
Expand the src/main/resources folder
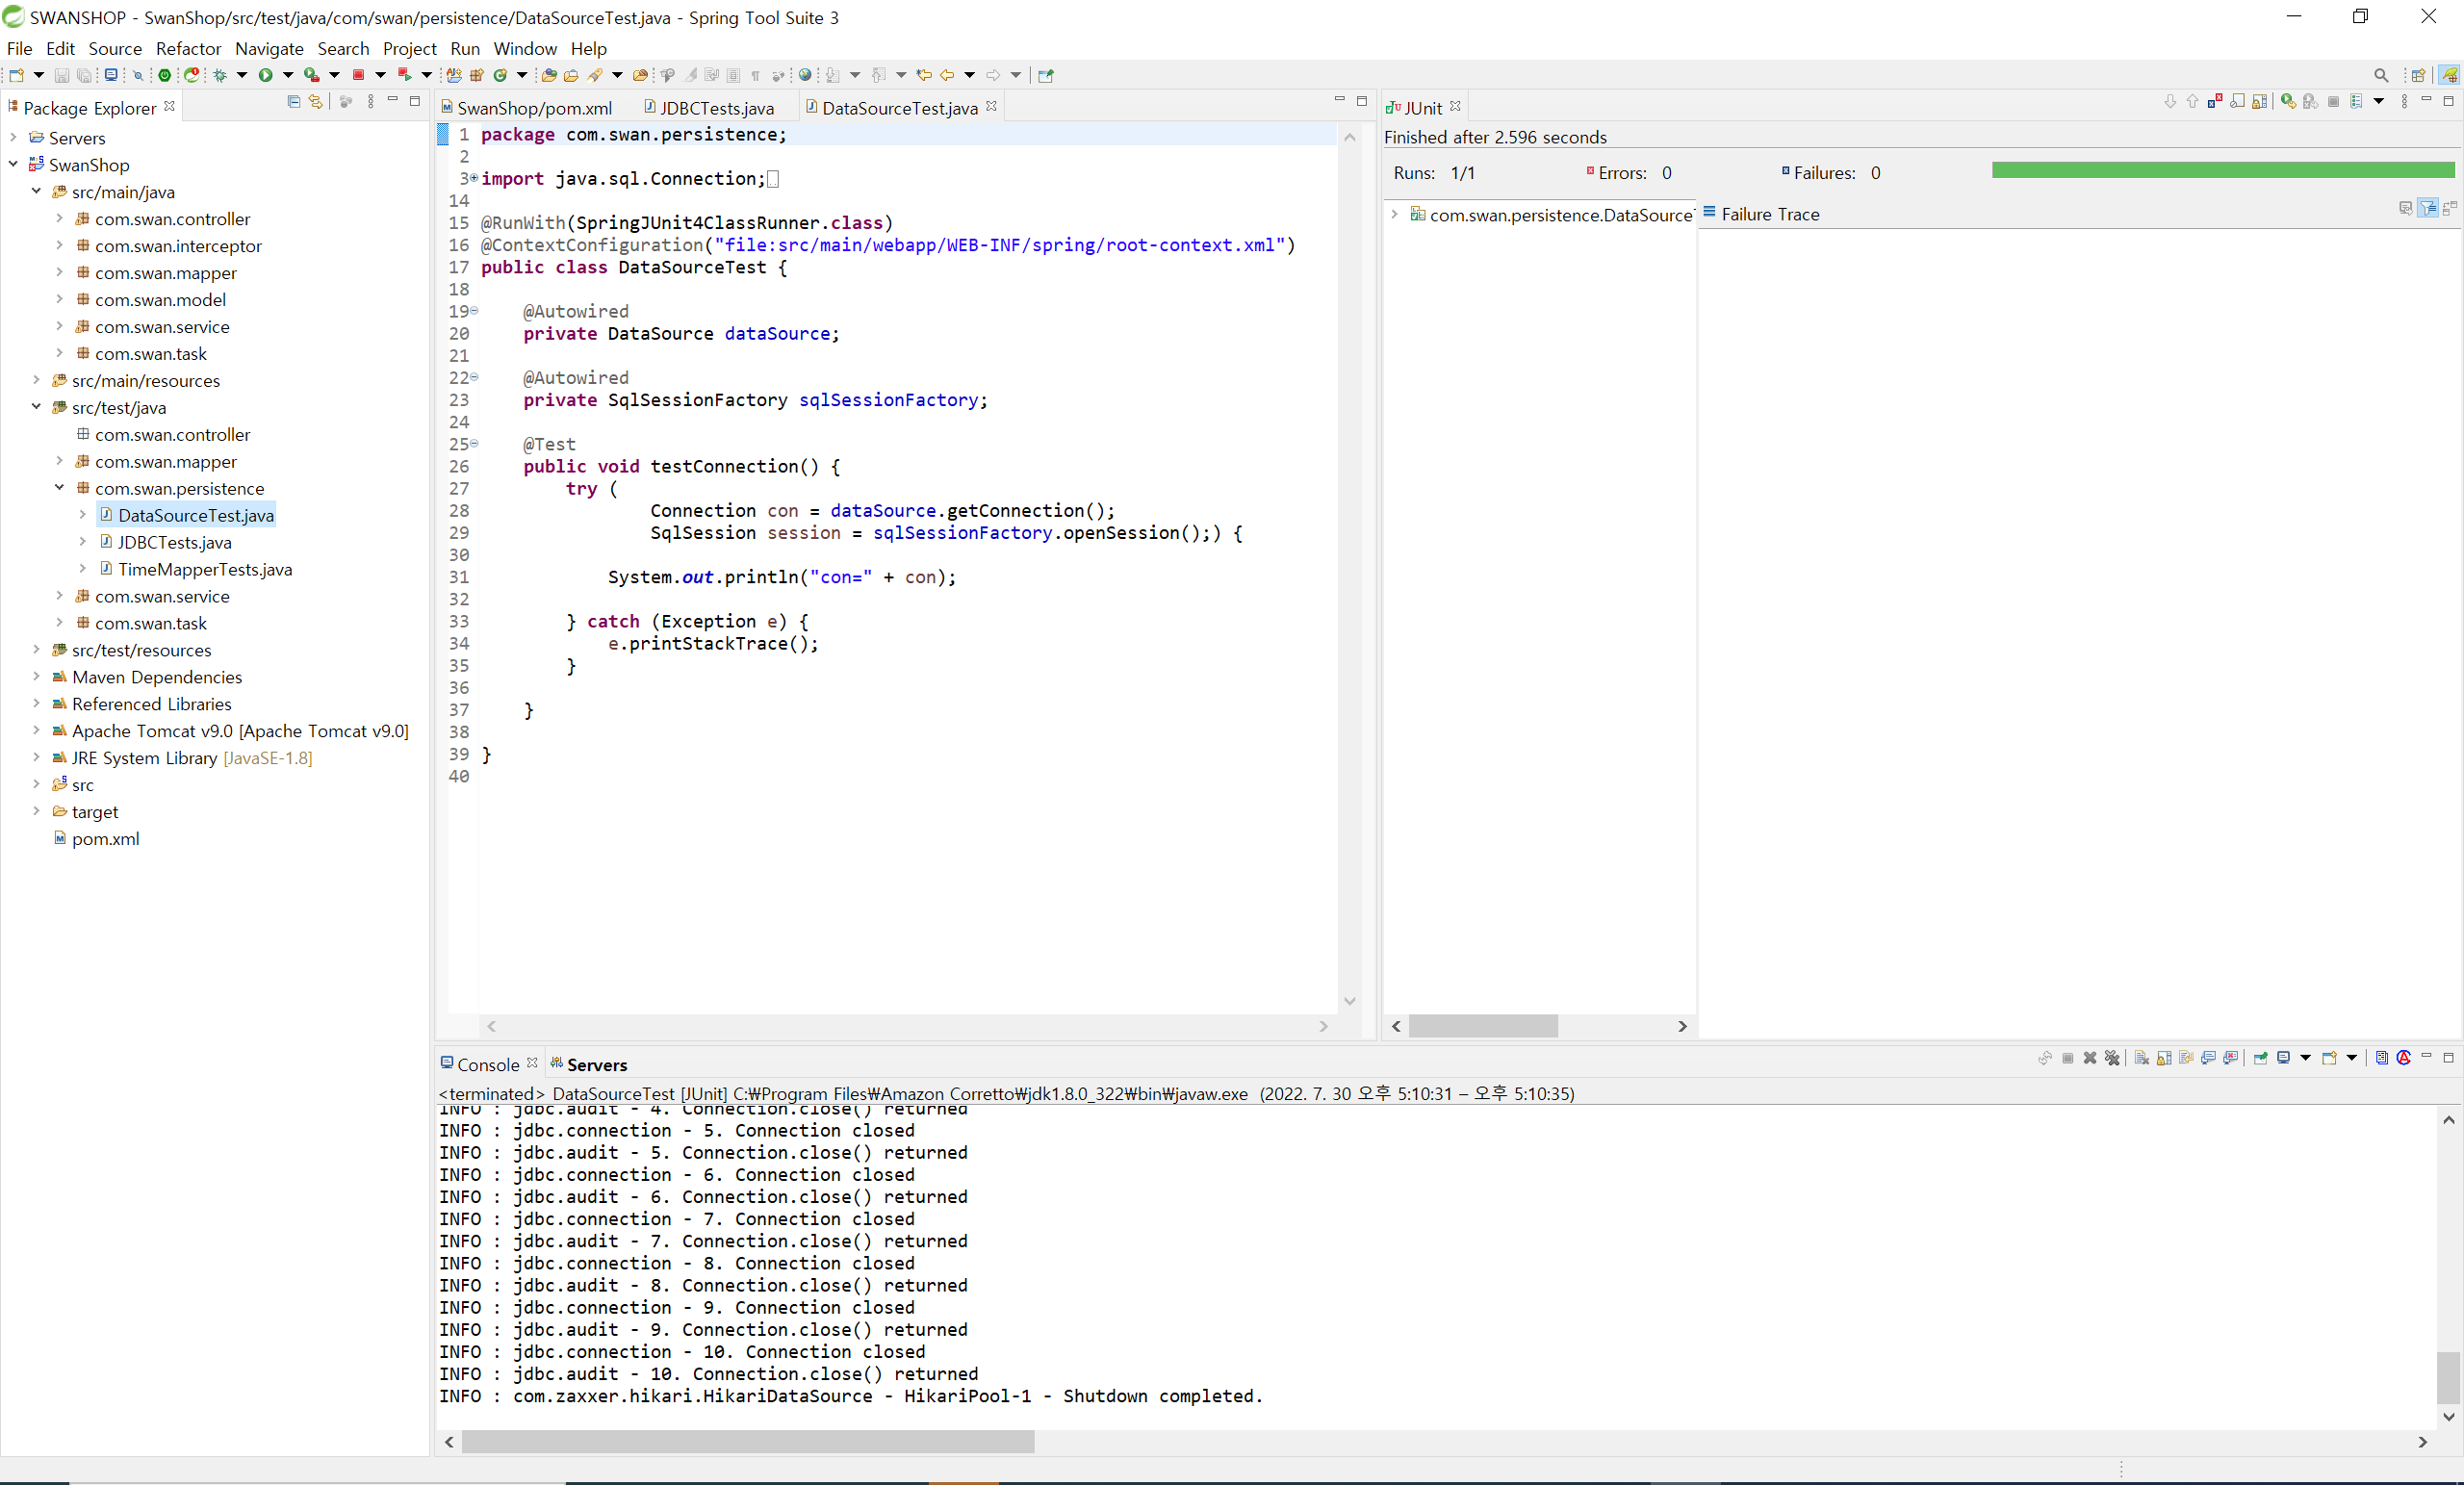pyautogui.click(x=36, y=381)
